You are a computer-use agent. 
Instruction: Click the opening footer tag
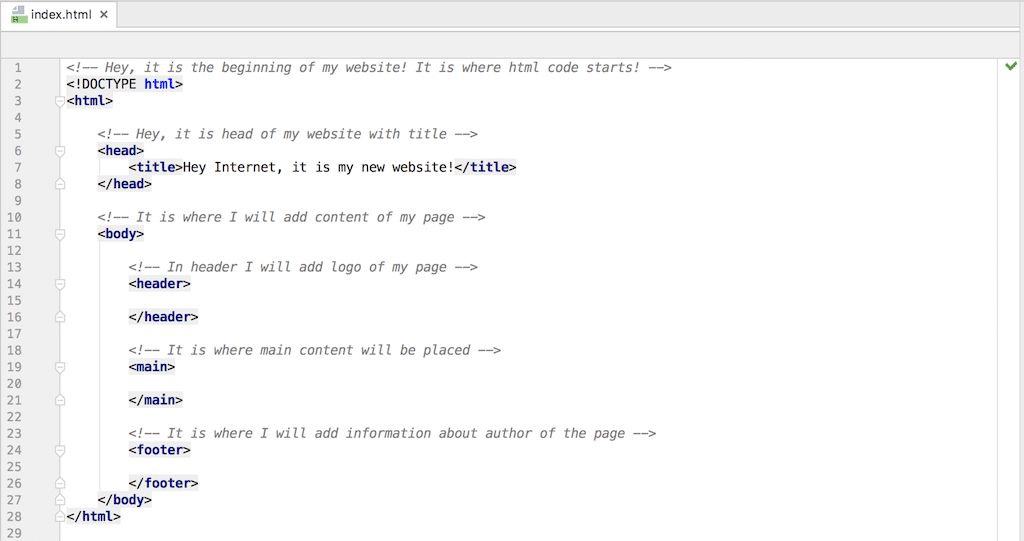(x=159, y=450)
